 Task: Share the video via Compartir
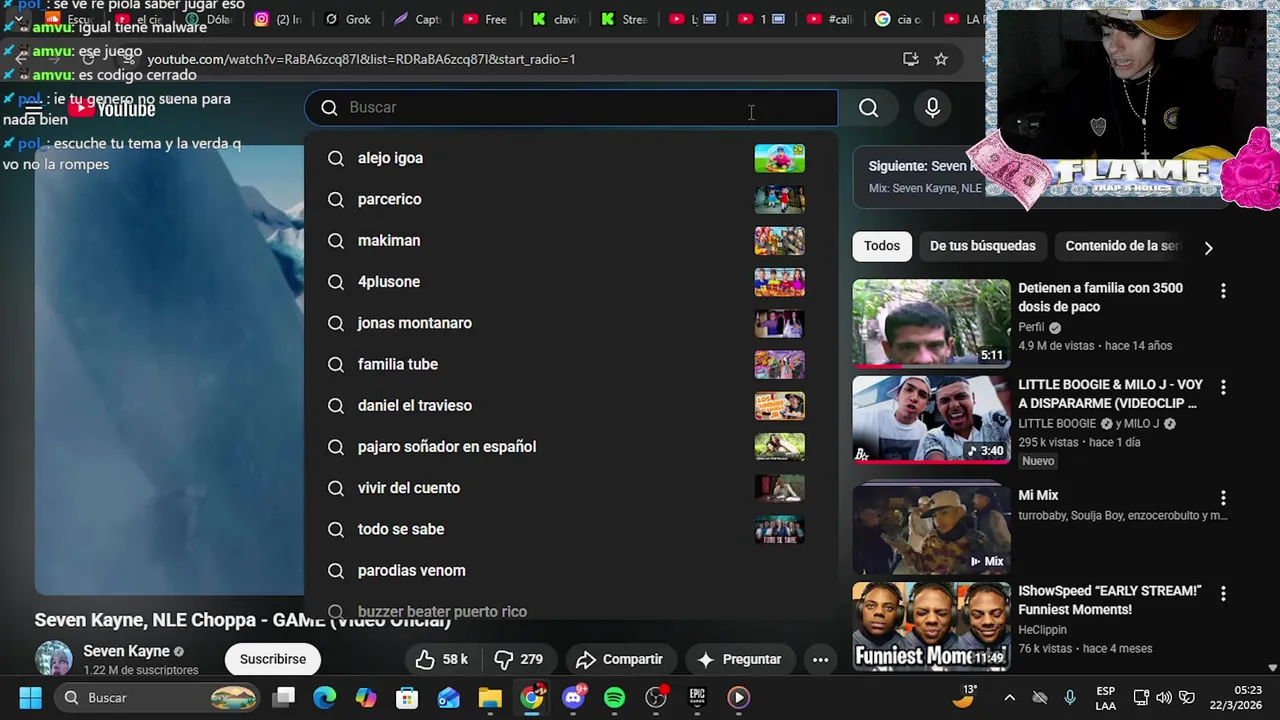(x=619, y=659)
